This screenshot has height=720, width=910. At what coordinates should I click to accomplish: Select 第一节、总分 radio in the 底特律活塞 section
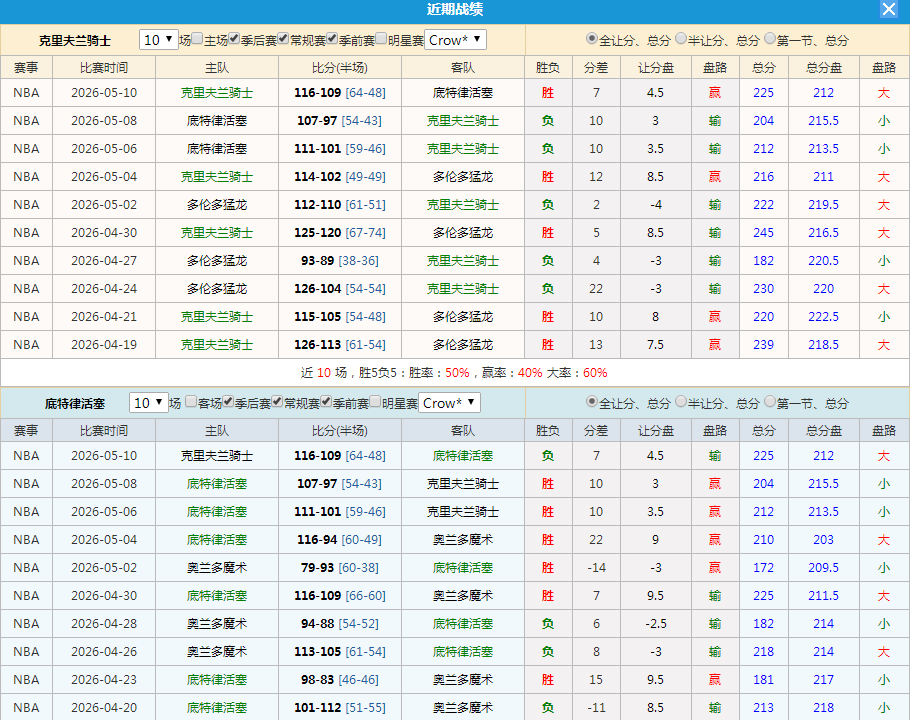(770, 401)
